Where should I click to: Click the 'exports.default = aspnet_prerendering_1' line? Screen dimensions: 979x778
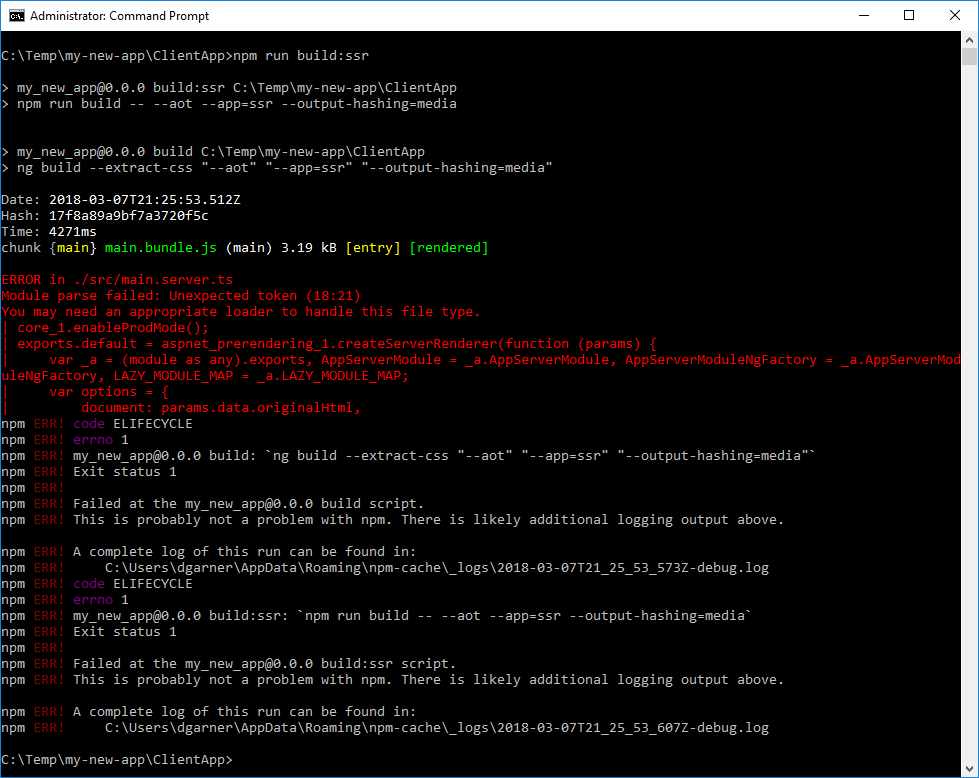point(337,344)
